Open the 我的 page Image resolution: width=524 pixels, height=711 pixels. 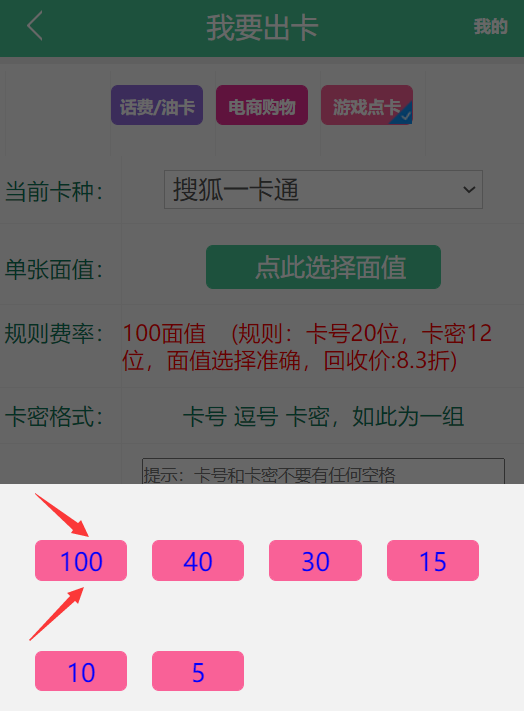point(490,26)
